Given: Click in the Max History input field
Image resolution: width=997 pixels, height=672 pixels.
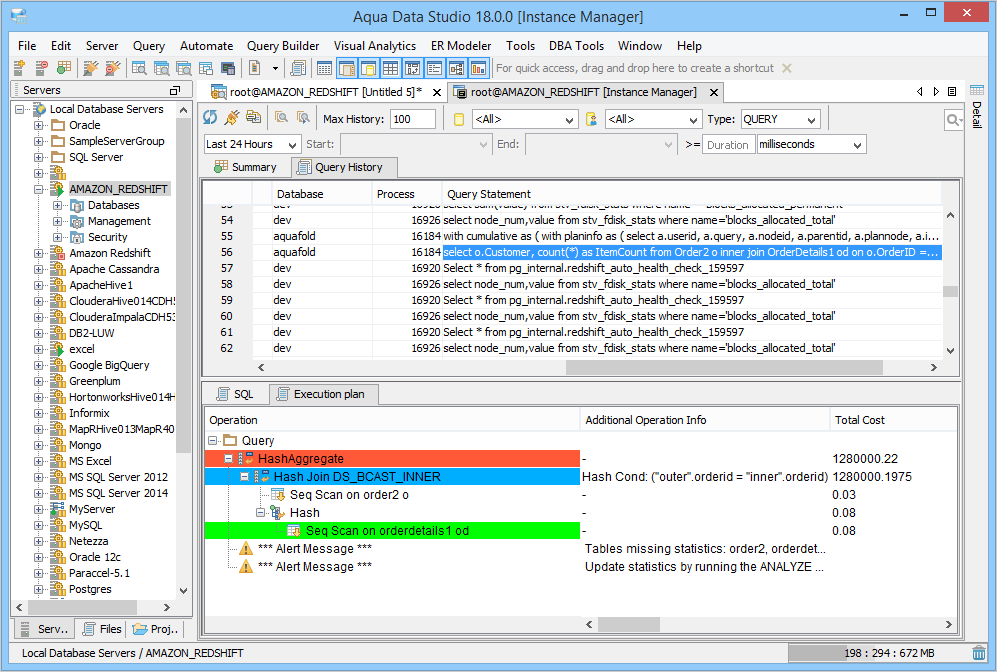Looking at the screenshot, I should pos(413,119).
